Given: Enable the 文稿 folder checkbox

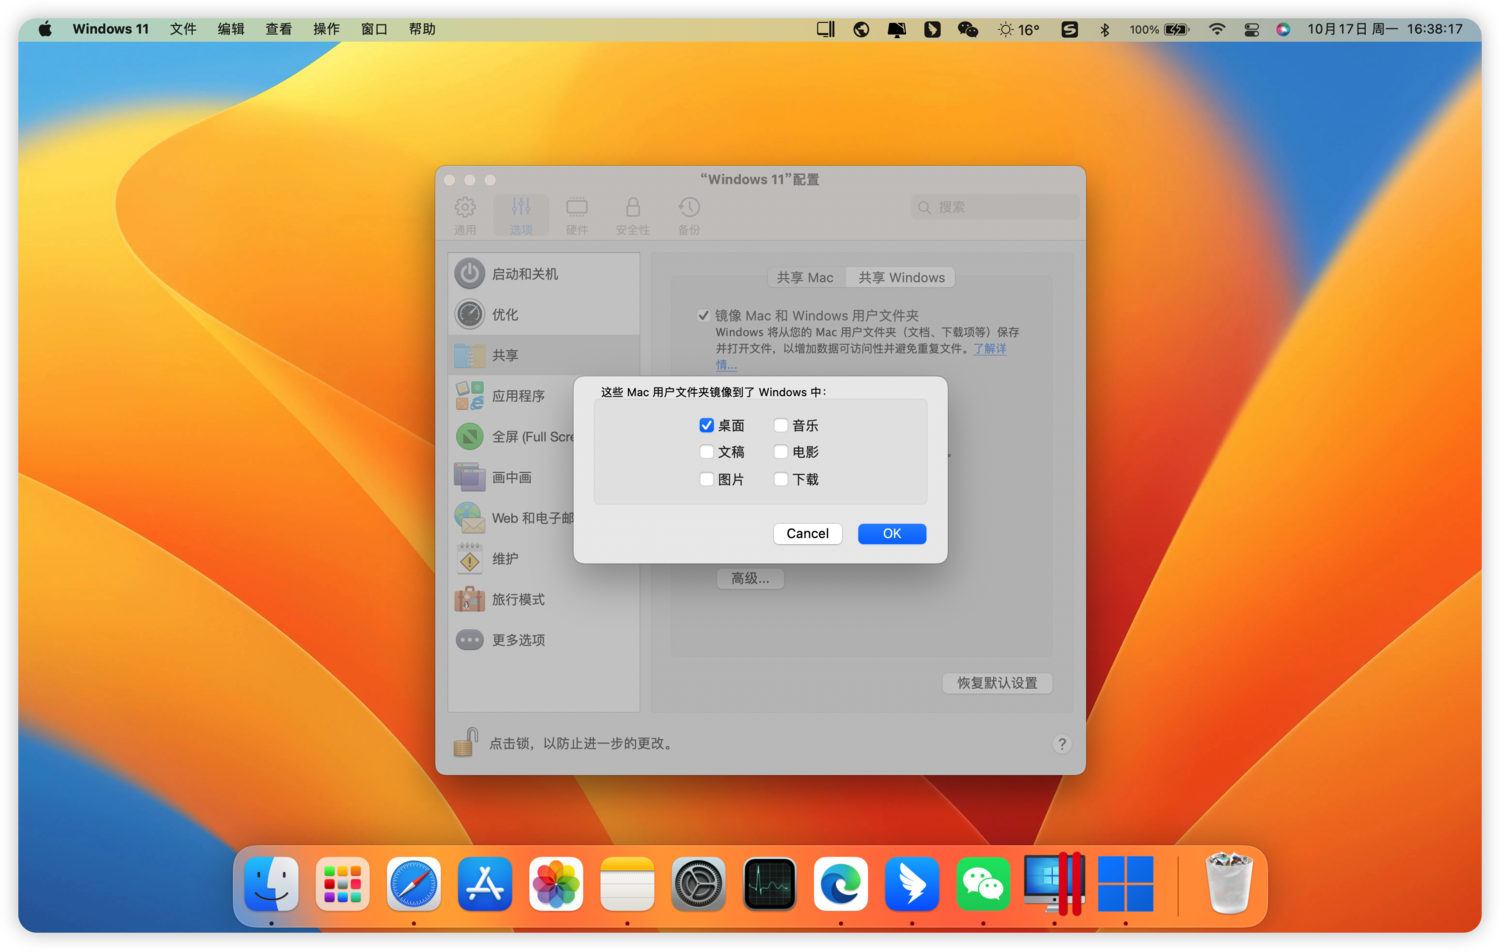Looking at the screenshot, I should (x=707, y=452).
